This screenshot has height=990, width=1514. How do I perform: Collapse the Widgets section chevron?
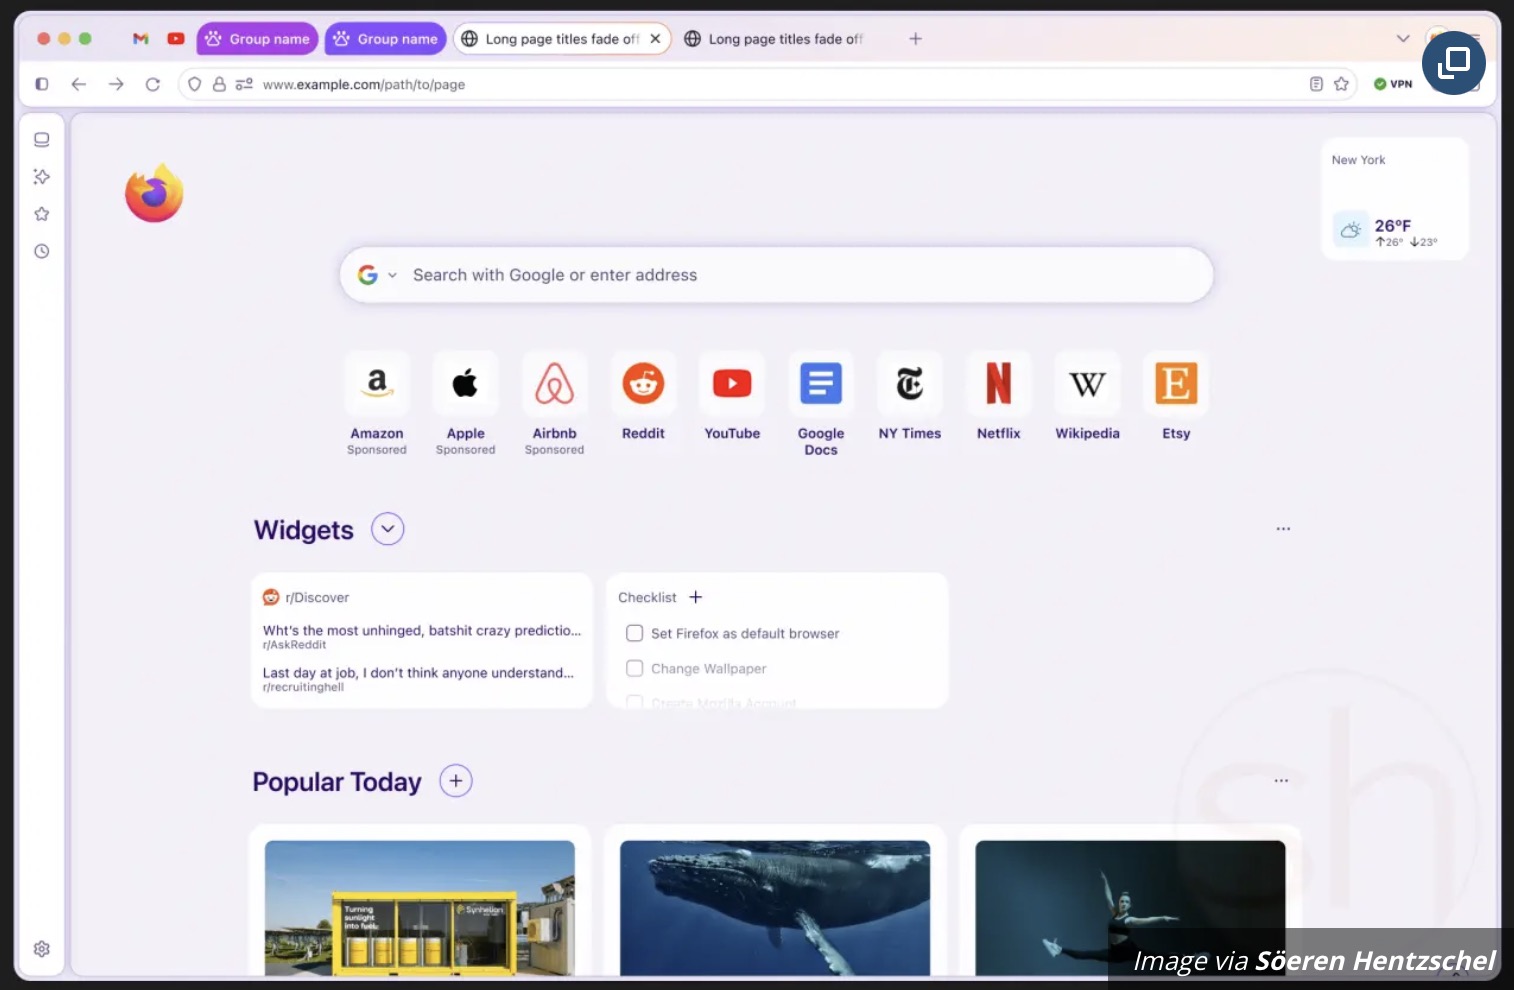click(x=387, y=529)
